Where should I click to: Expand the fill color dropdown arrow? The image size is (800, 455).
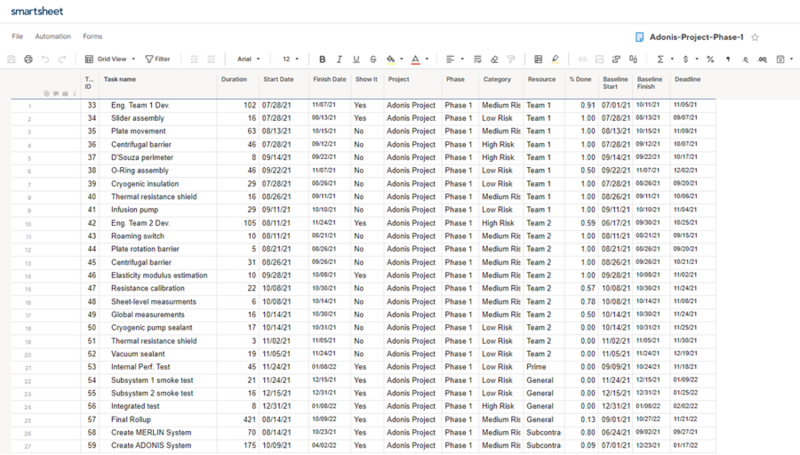point(402,59)
